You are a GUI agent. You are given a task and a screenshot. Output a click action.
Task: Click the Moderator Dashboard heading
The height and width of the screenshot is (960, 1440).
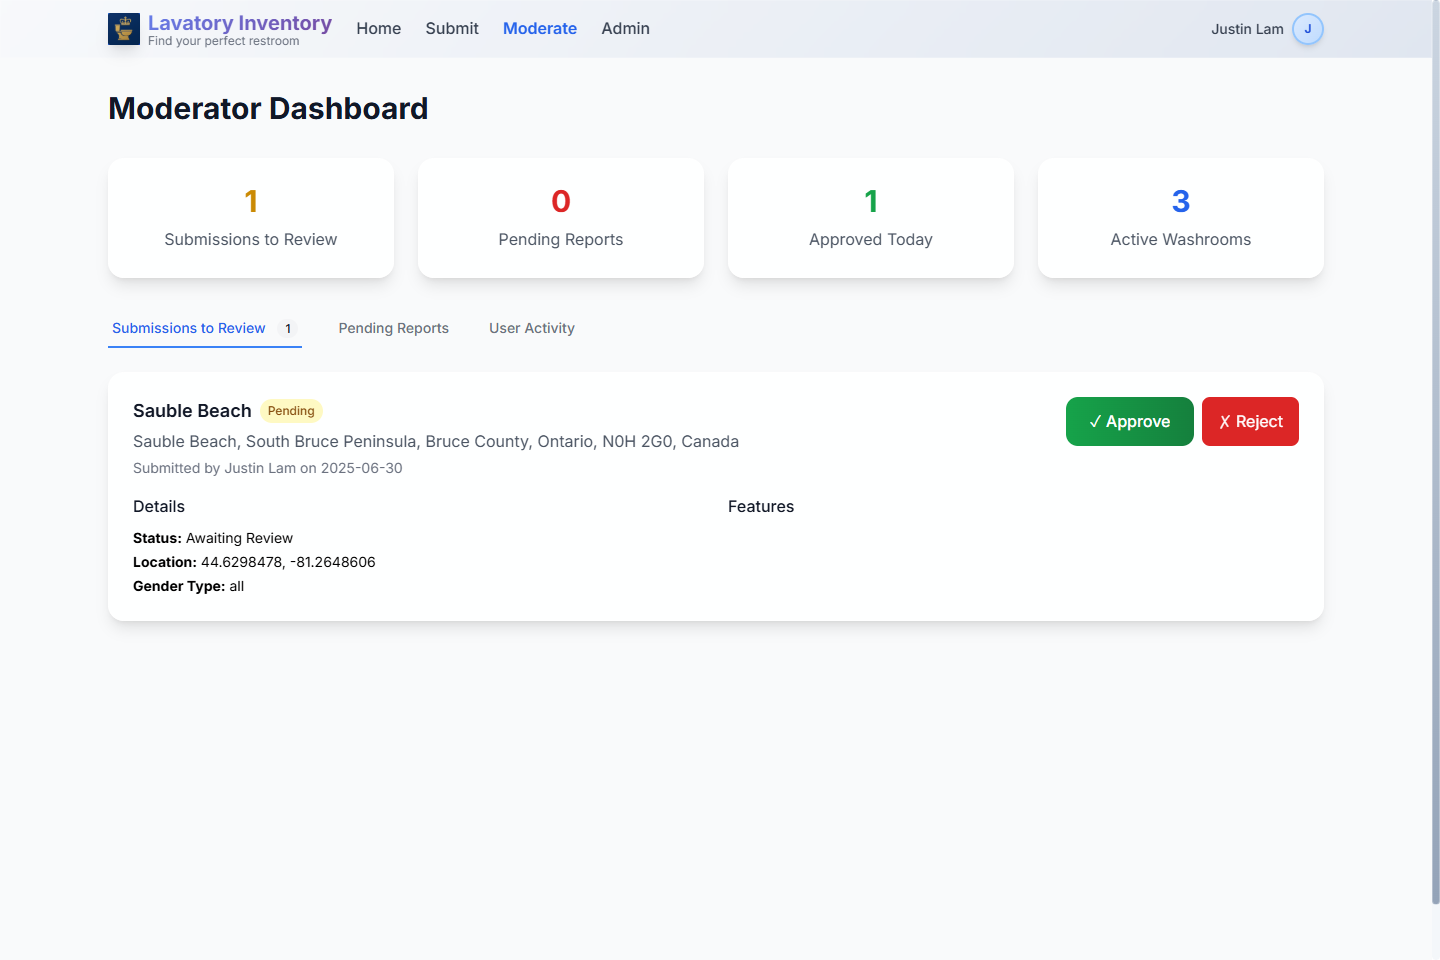268,108
